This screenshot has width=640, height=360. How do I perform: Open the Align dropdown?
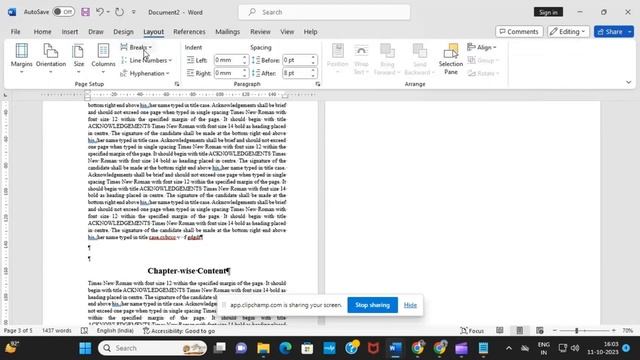pyautogui.click(x=482, y=47)
